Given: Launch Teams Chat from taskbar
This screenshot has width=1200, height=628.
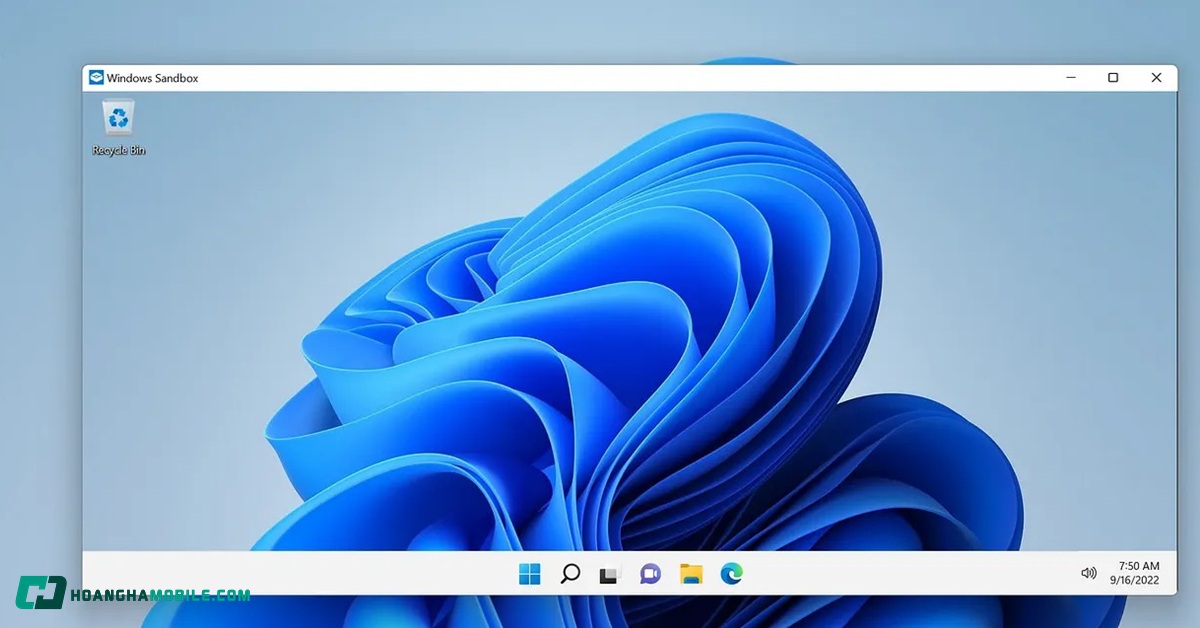Looking at the screenshot, I should [x=651, y=574].
